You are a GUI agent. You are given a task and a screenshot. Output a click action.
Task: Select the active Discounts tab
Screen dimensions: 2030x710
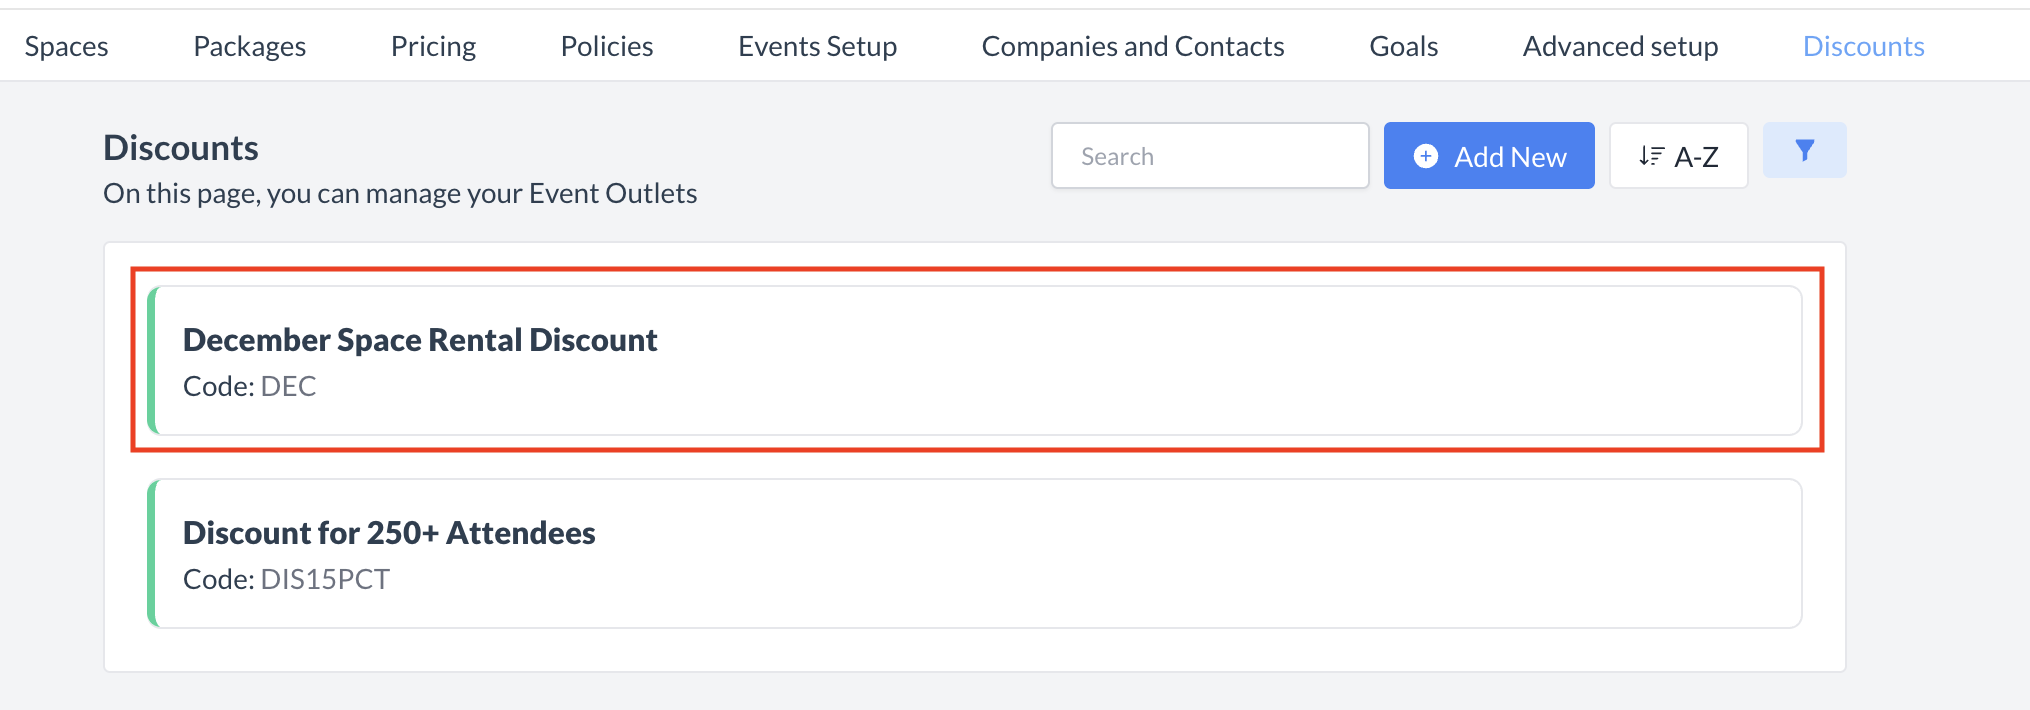point(1863,46)
